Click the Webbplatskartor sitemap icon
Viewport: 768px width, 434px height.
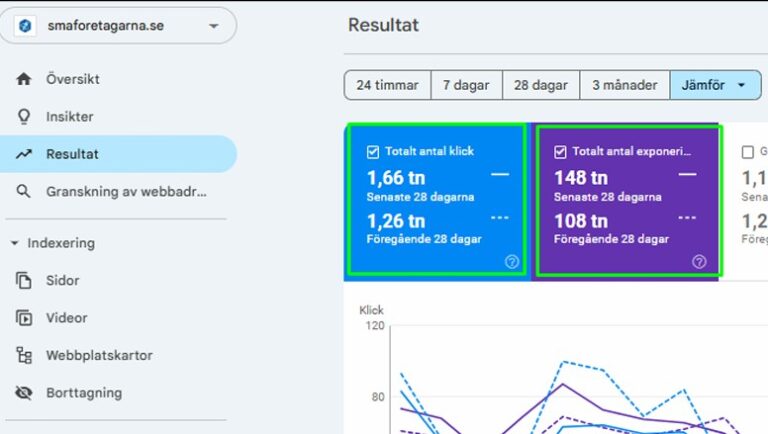tap(24, 355)
